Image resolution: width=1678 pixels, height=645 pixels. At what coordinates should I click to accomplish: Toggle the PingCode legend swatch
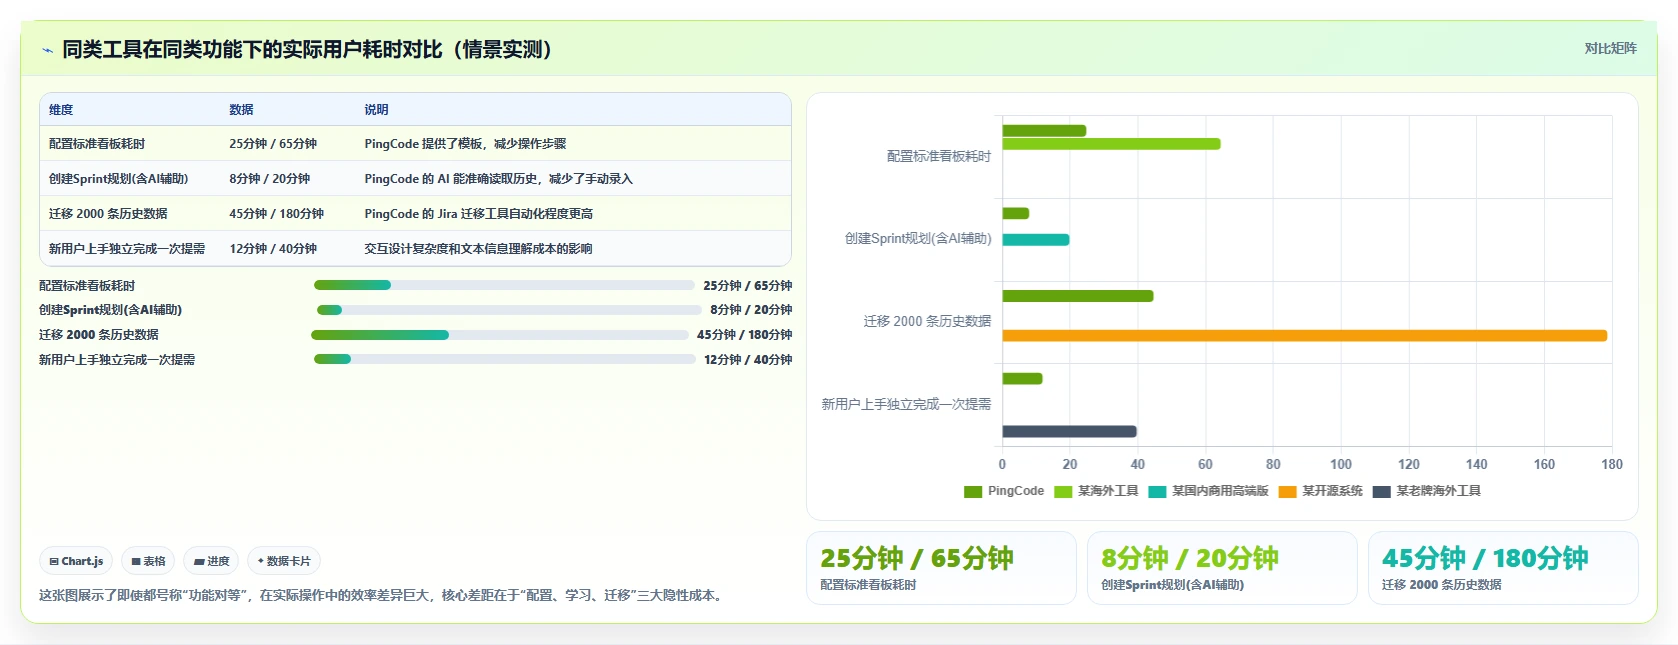pyautogui.click(x=973, y=491)
